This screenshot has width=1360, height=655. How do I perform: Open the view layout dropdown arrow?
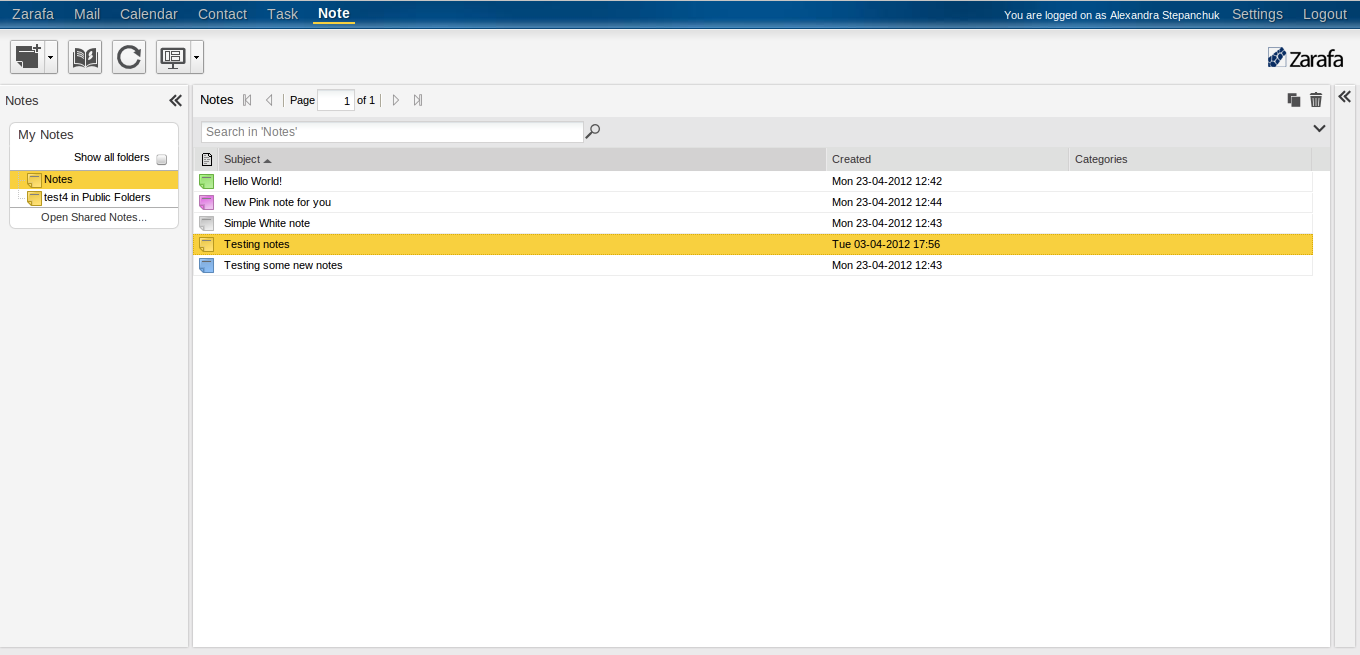197,57
